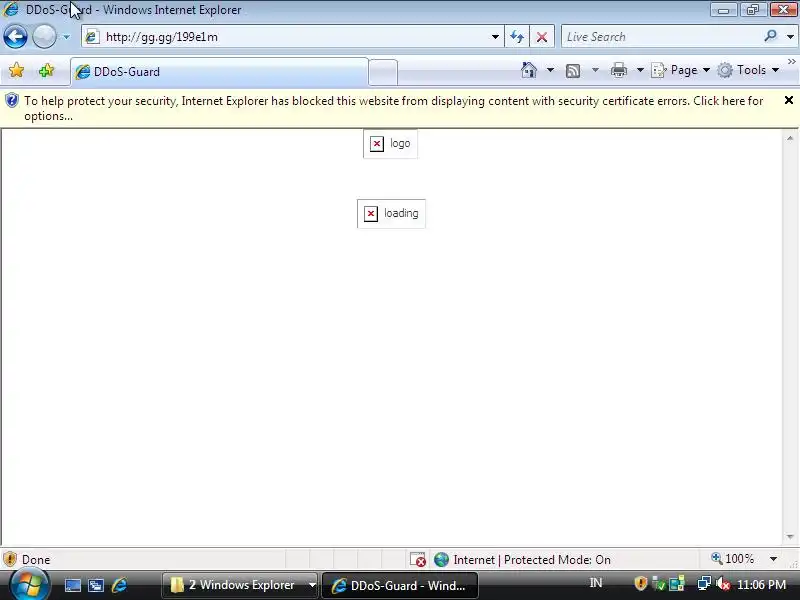Open the Tools menu
Viewport: 800px width, 600px height.
point(748,70)
